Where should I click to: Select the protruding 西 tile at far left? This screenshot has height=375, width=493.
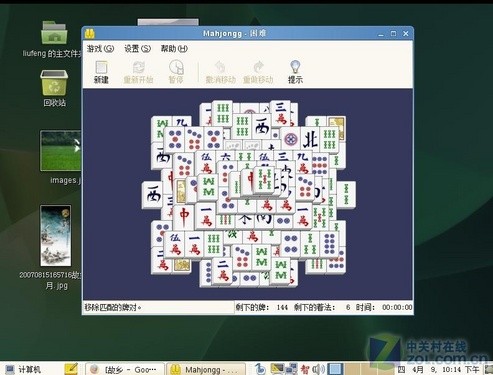click(152, 195)
